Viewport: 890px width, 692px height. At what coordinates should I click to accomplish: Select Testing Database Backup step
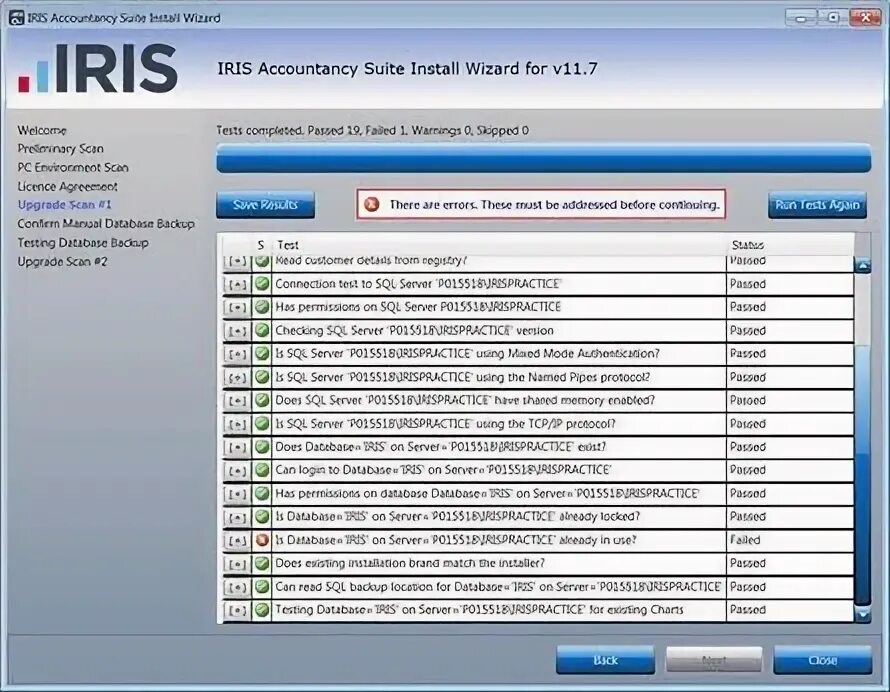pyautogui.click(x=83, y=242)
